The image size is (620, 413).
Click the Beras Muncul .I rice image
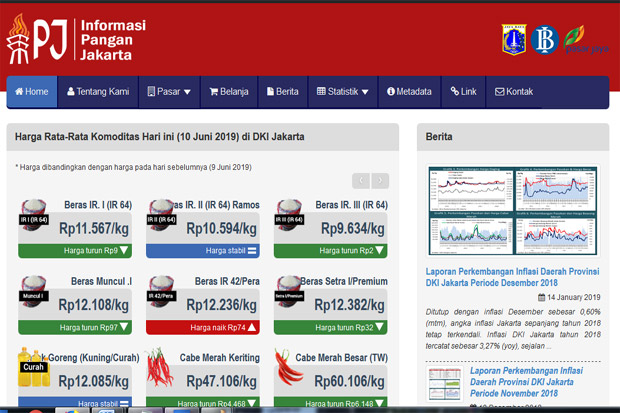point(34,292)
